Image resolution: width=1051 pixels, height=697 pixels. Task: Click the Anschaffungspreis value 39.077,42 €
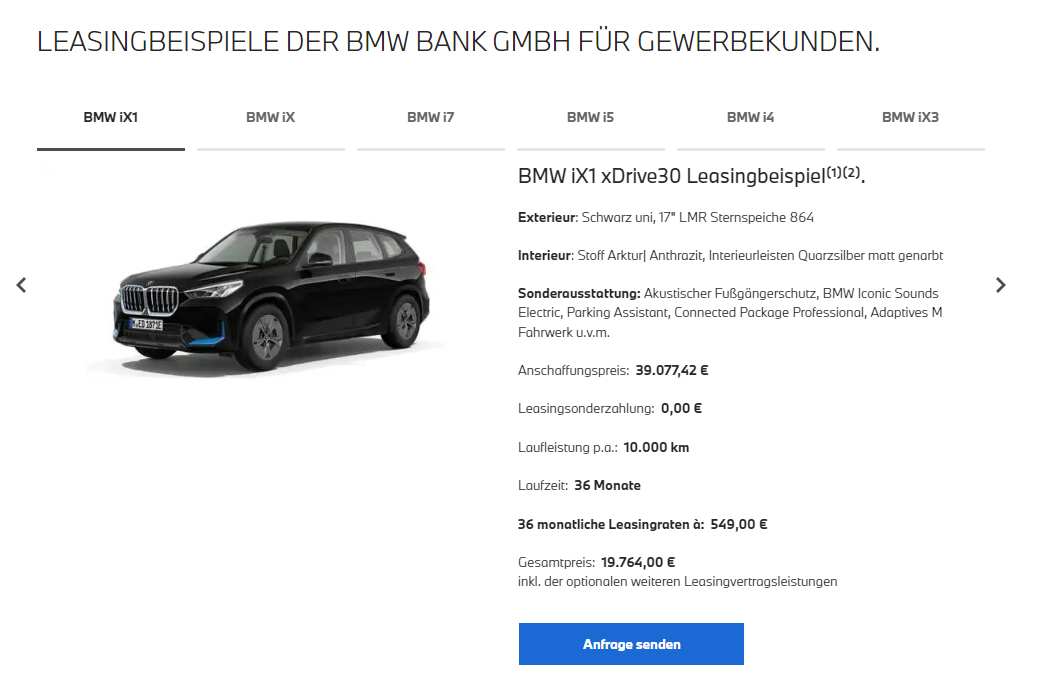coord(672,370)
